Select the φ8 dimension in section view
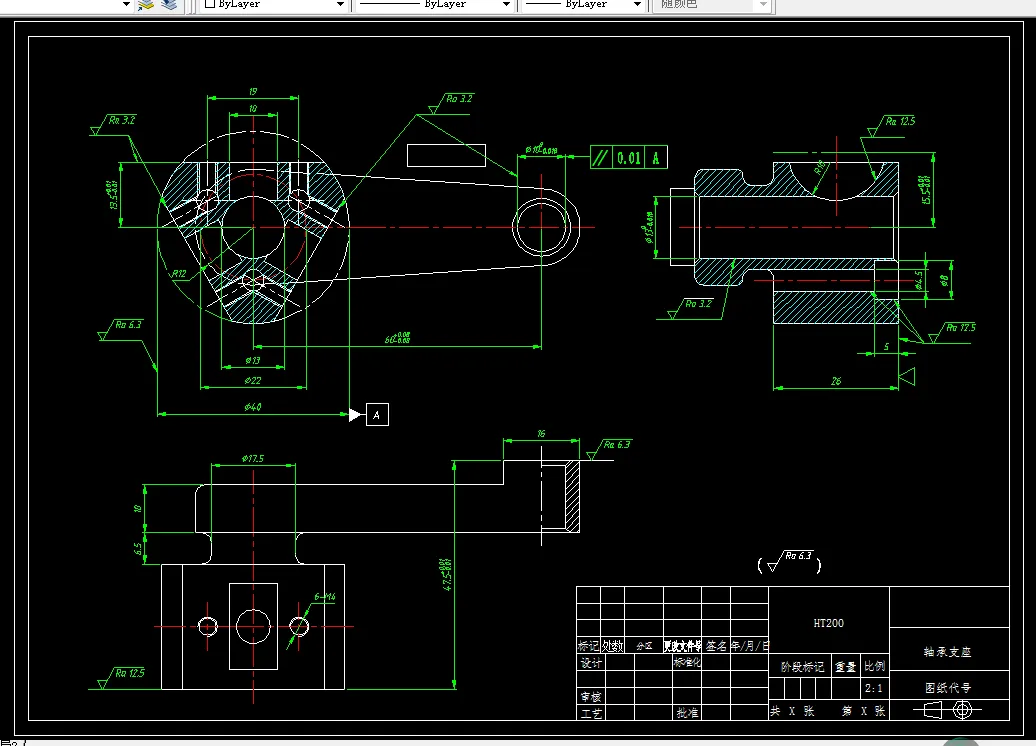 point(944,280)
